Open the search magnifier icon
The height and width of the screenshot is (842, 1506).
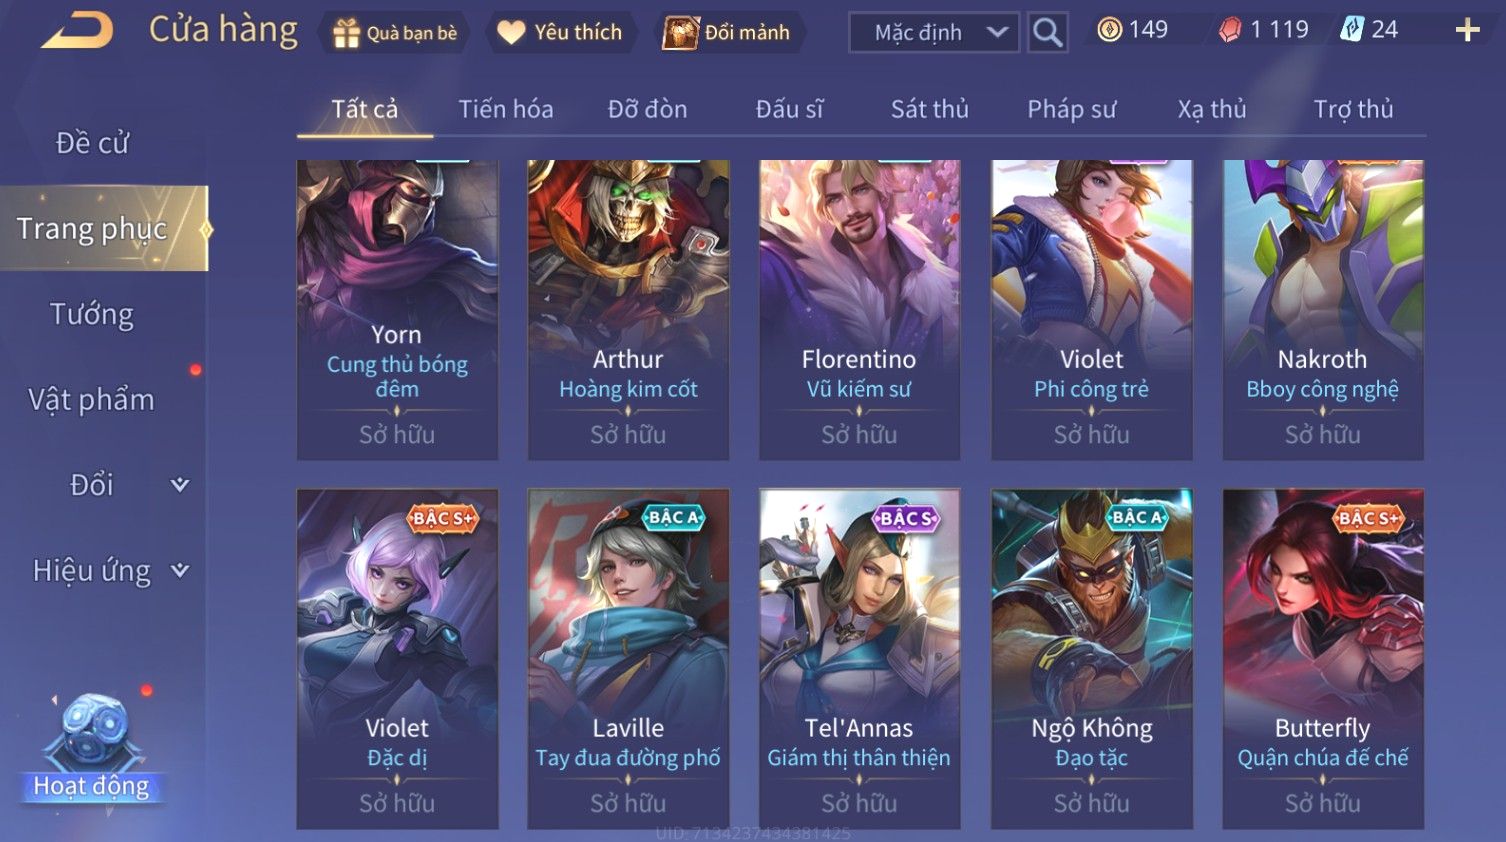tap(1047, 33)
